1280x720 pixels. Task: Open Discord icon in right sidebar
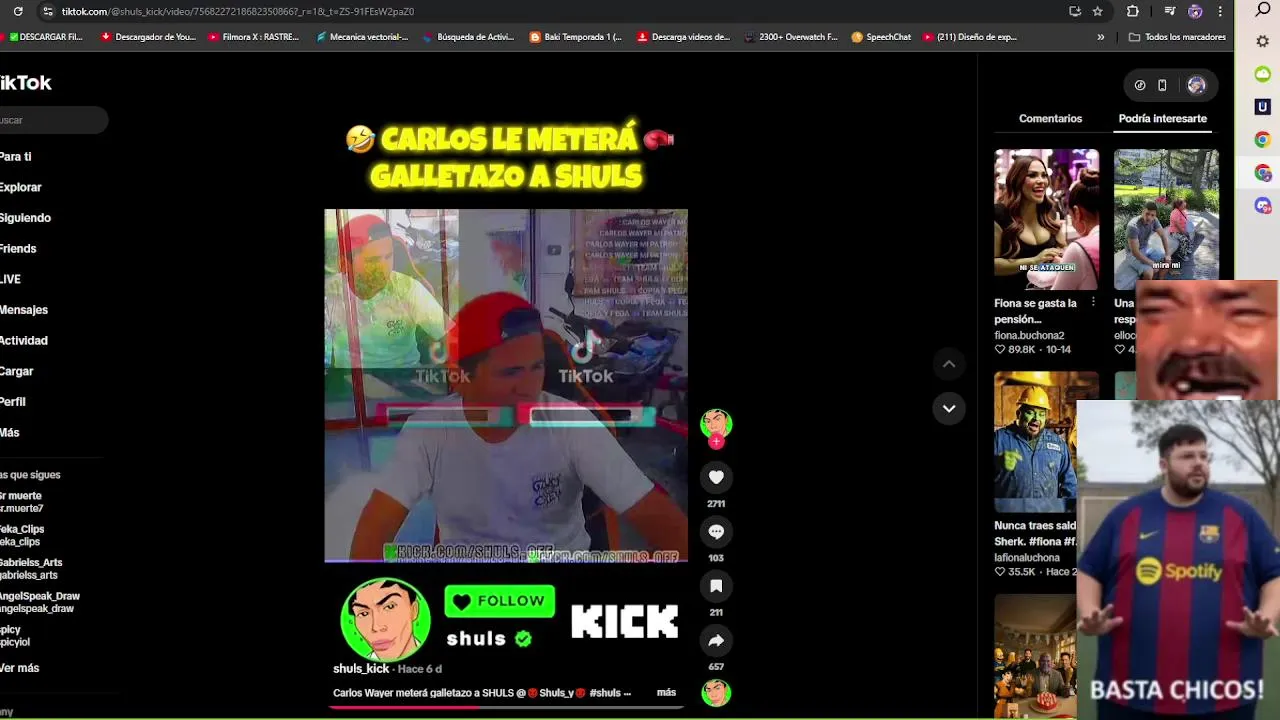(x=1263, y=205)
